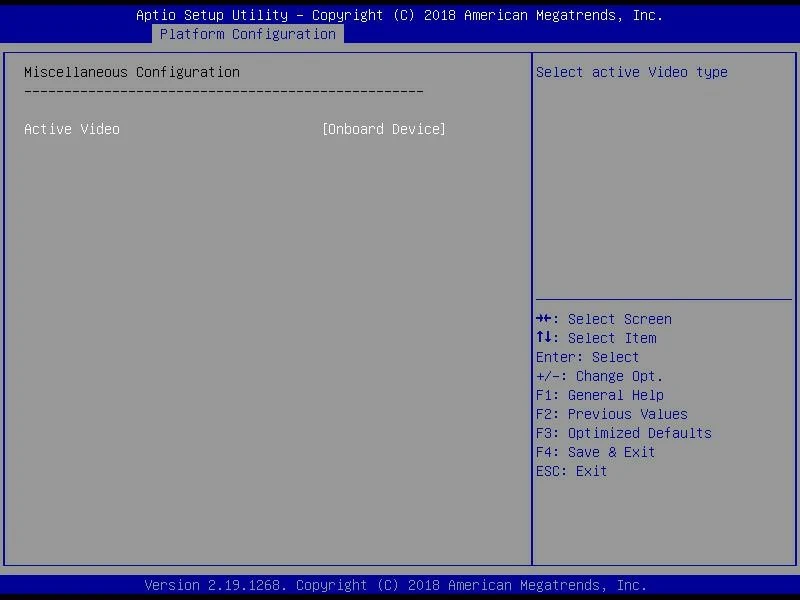Screen dimensions: 800x600
Task: Click the 'Select Item' hint text
Action: 611,338
